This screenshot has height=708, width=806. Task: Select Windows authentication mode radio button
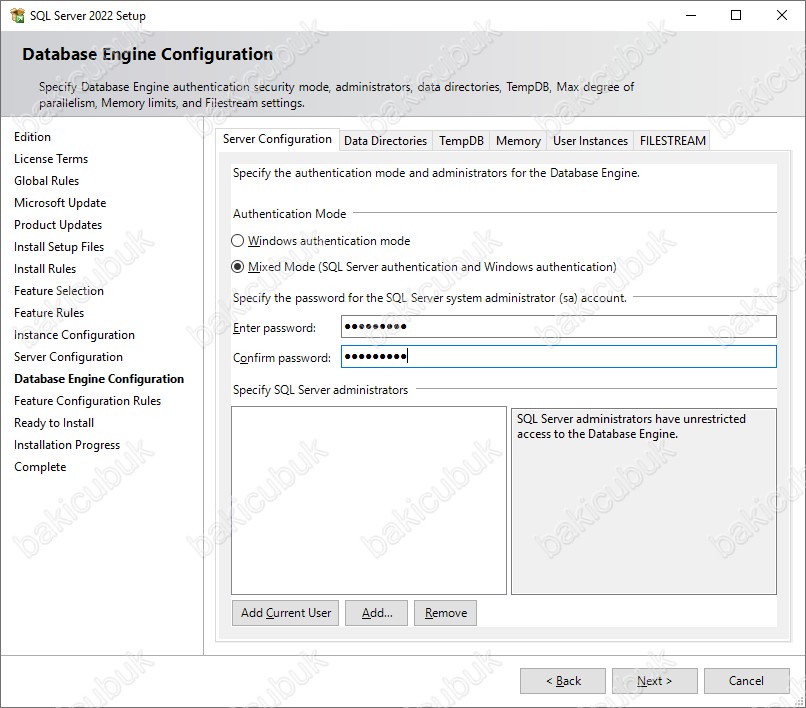coord(237,241)
